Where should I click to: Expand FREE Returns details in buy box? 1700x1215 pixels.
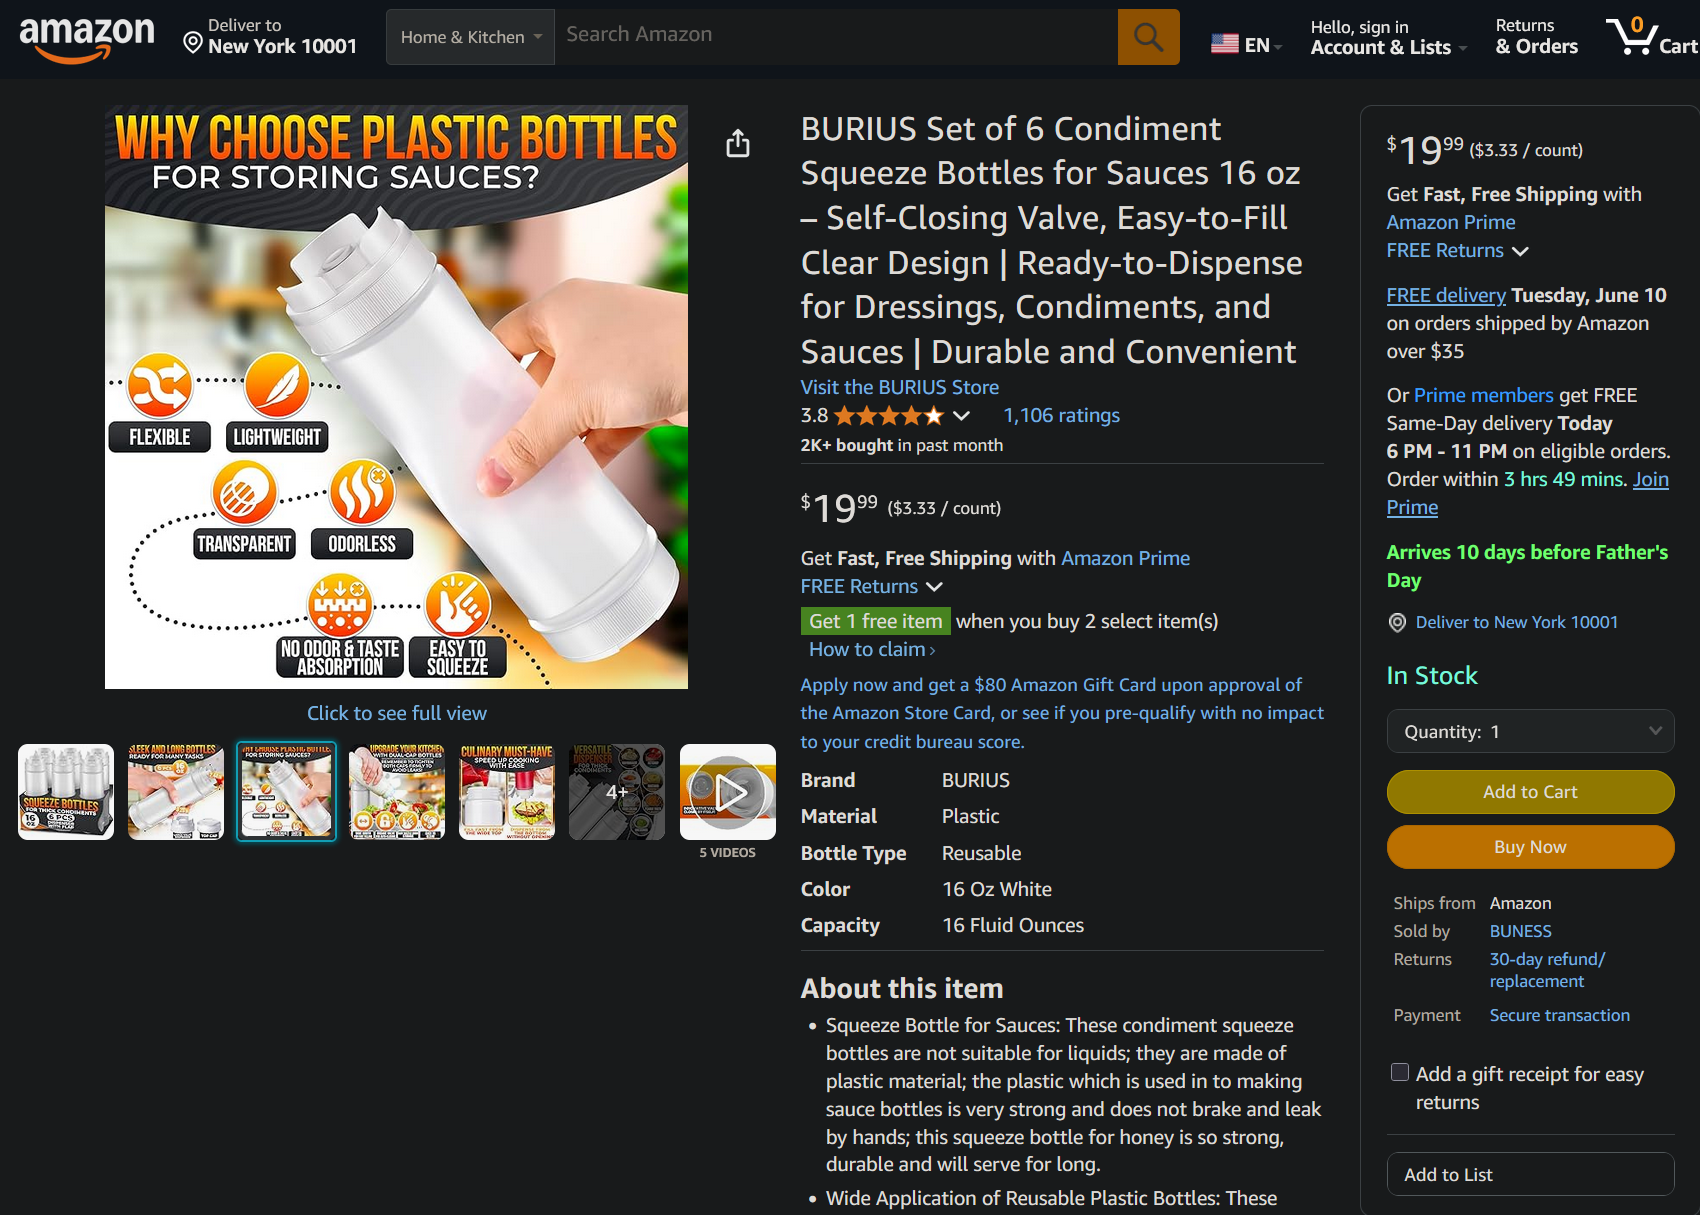1457,250
